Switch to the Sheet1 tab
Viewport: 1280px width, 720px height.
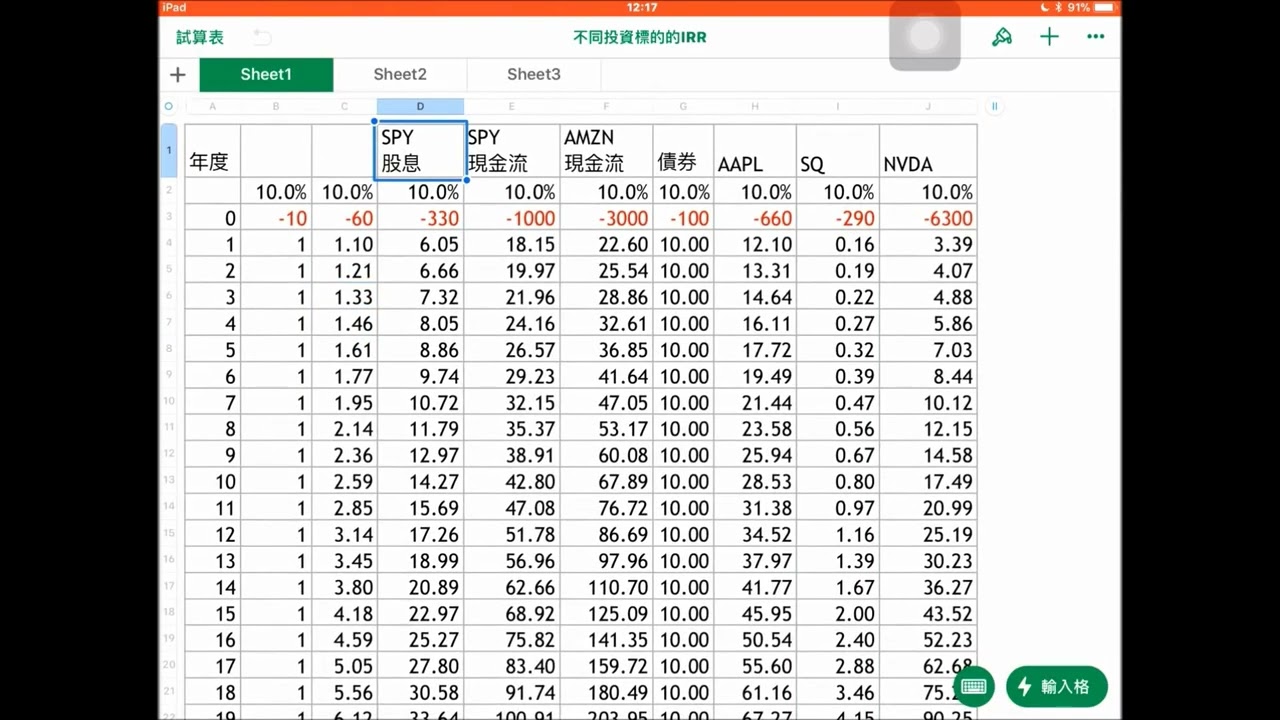pyautogui.click(x=266, y=74)
